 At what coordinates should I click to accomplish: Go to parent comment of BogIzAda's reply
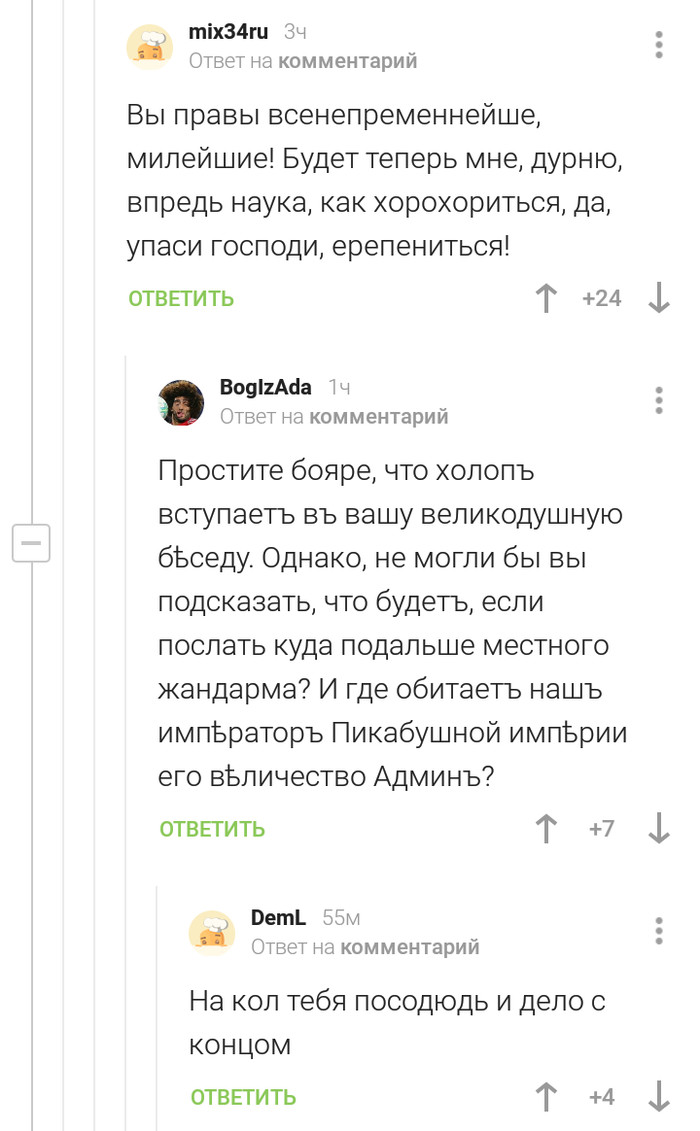point(378,416)
